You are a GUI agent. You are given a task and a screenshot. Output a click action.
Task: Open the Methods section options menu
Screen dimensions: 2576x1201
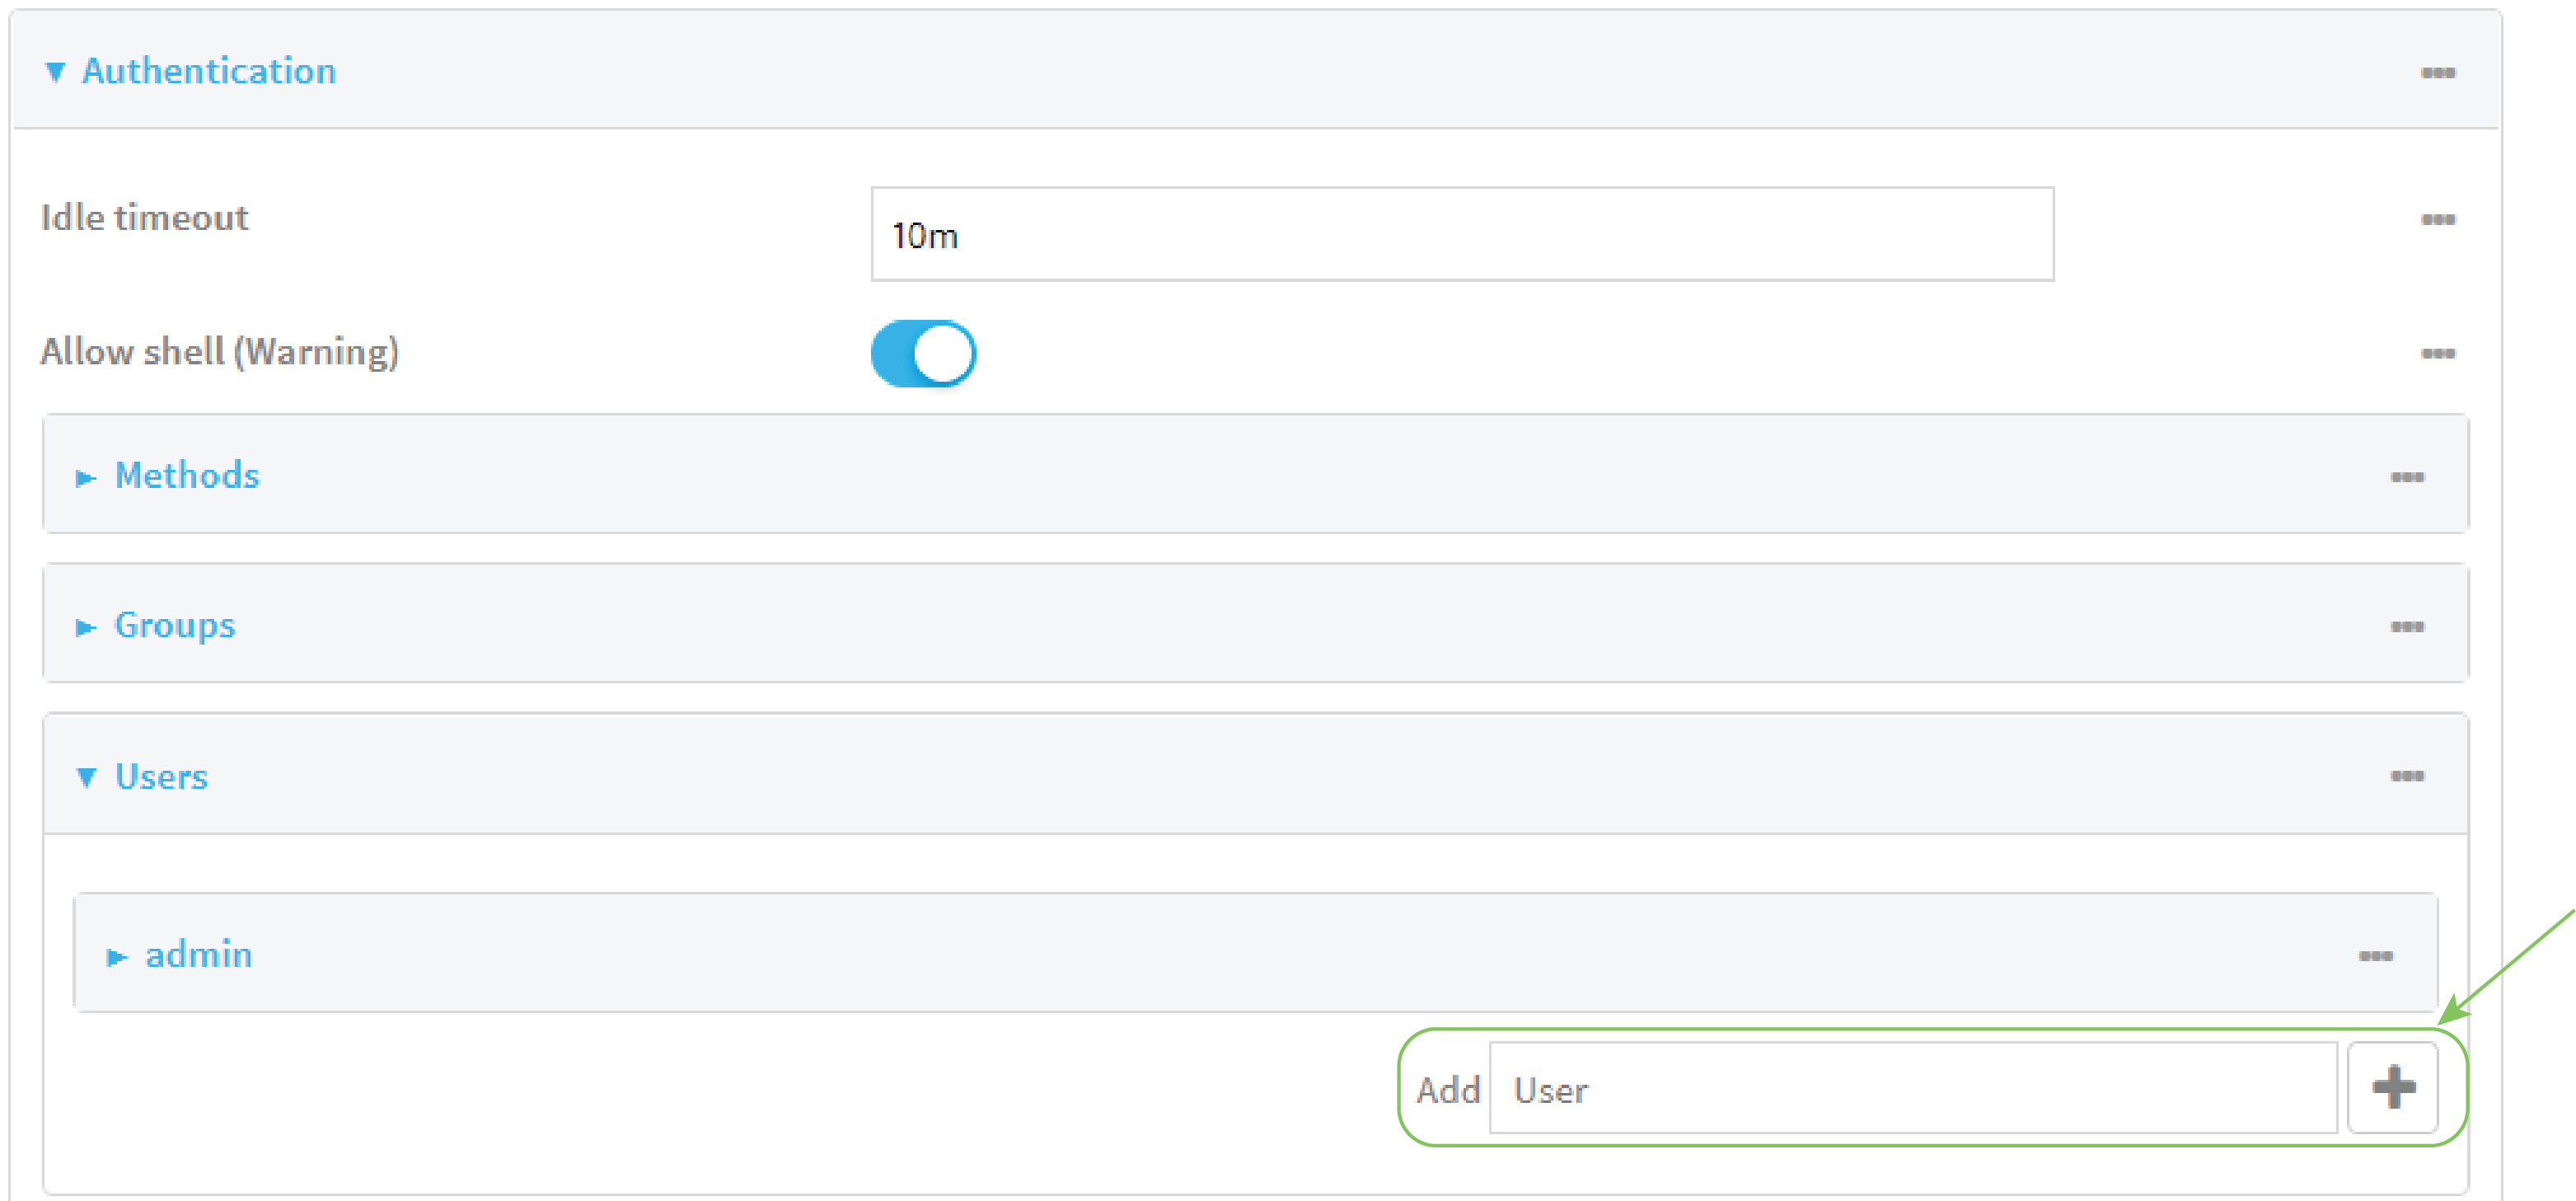click(x=2406, y=477)
